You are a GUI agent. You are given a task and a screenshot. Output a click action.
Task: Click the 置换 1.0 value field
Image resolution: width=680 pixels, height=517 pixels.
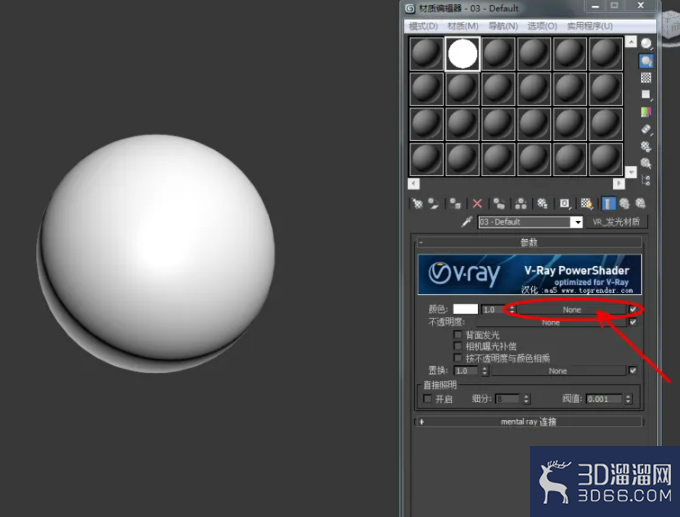pyautogui.click(x=467, y=371)
